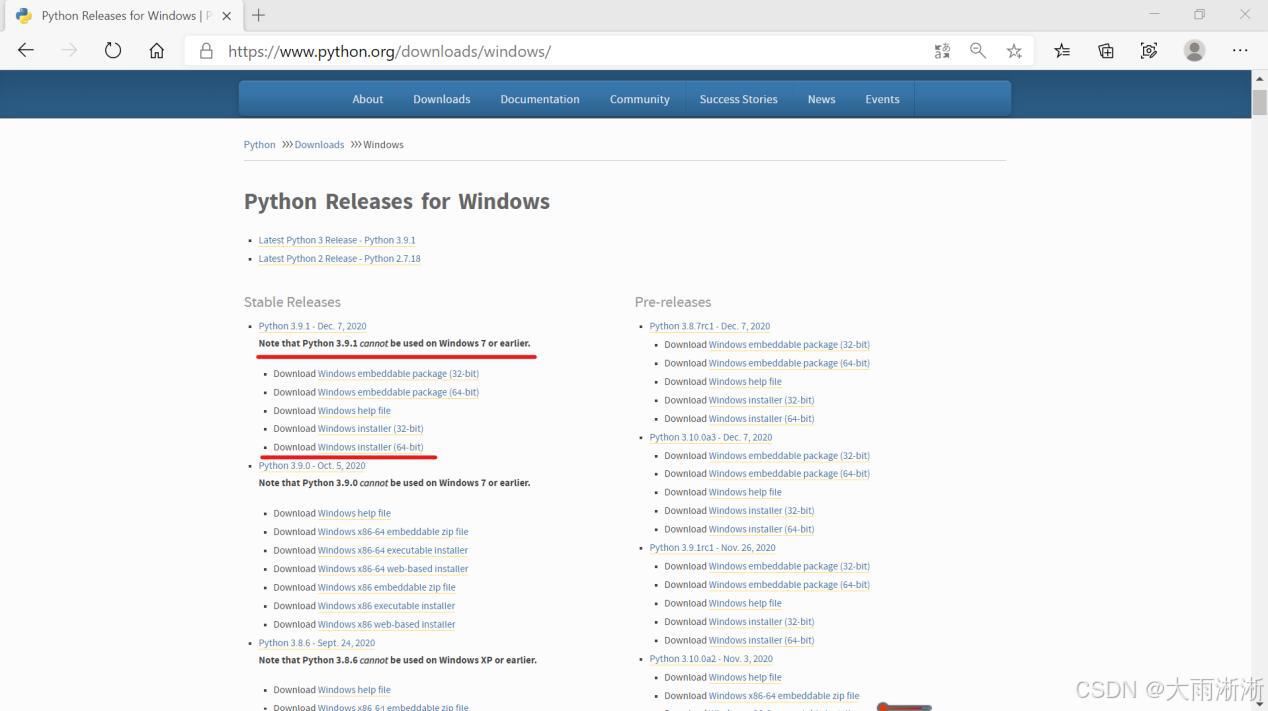1268x711 pixels.
Task: Download Python 3.9.1 Windows installer (64-bit)
Action: pos(370,447)
